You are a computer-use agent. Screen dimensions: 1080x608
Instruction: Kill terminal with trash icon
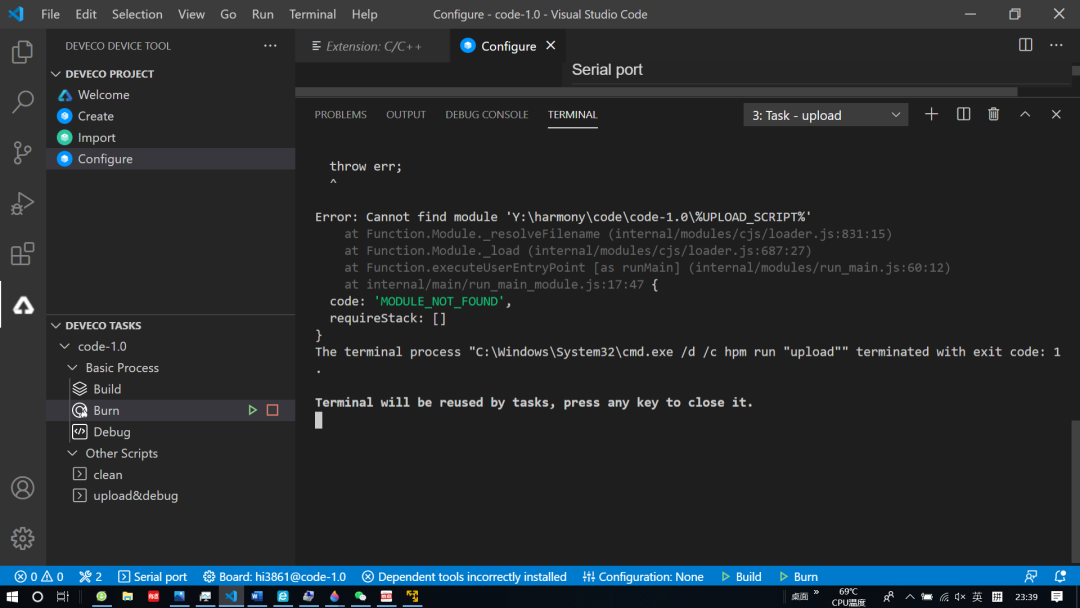tap(993, 114)
